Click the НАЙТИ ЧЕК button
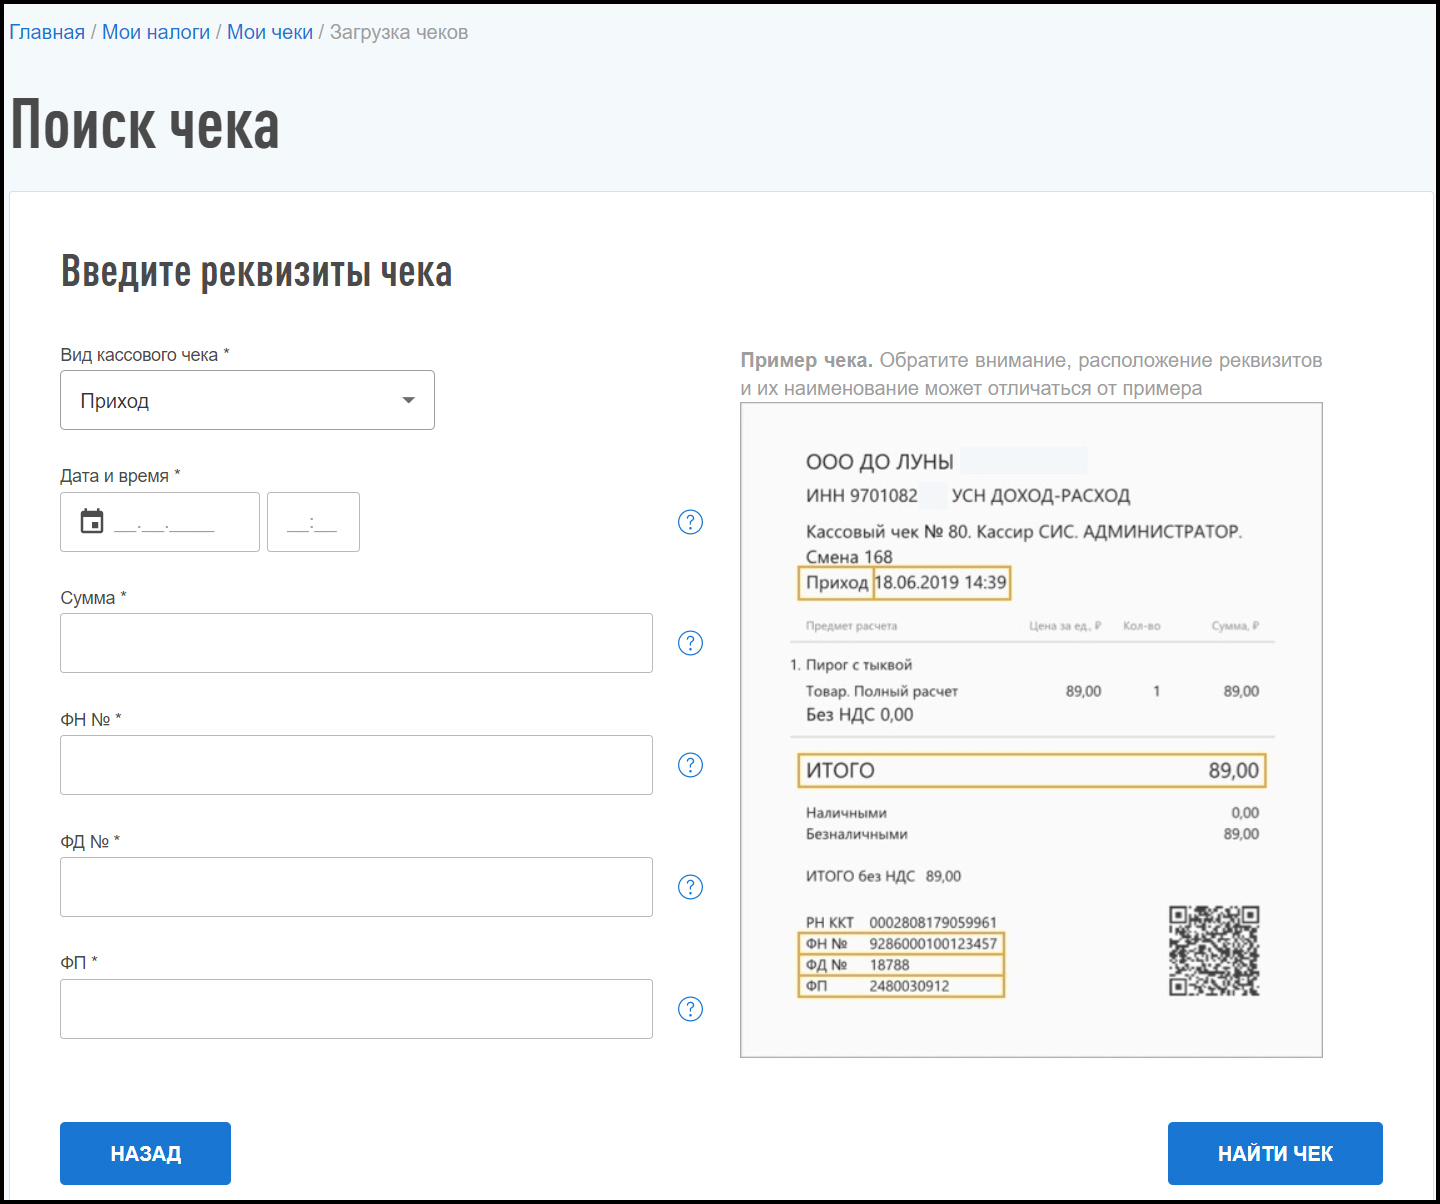Screen dimensions: 1440x1204 pos(1274,1153)
